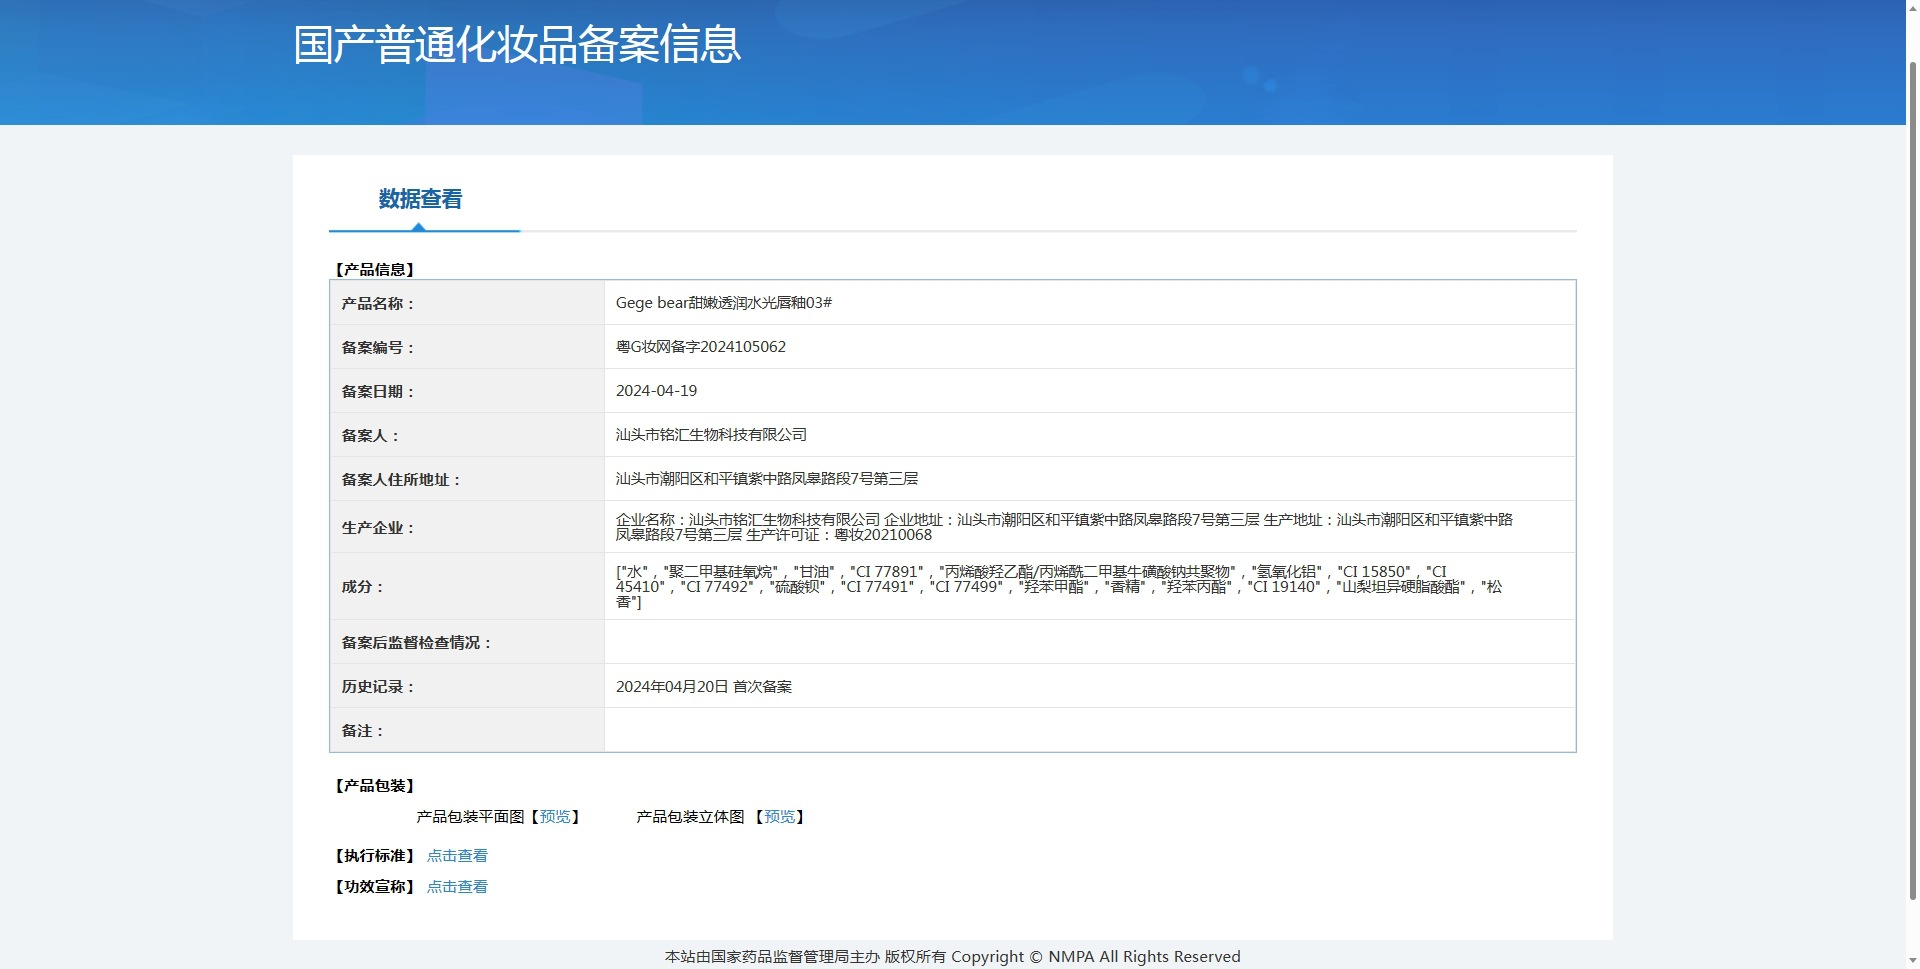Click the 产品包装平面图 label
Viewport: 1920px width, 969px height.
pos(471,817)
